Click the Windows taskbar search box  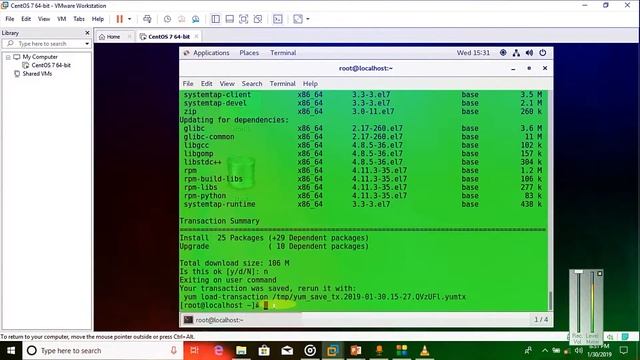coord(103,350)
